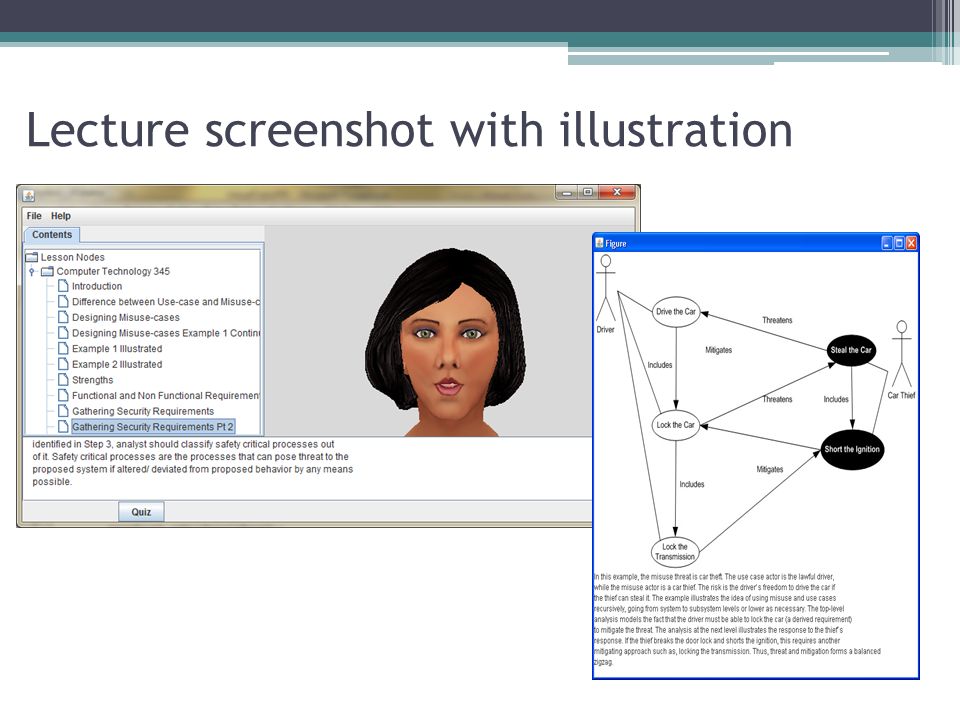Minimize the Figure window
The height and width of the screenshot is (720, 960).
887,243
